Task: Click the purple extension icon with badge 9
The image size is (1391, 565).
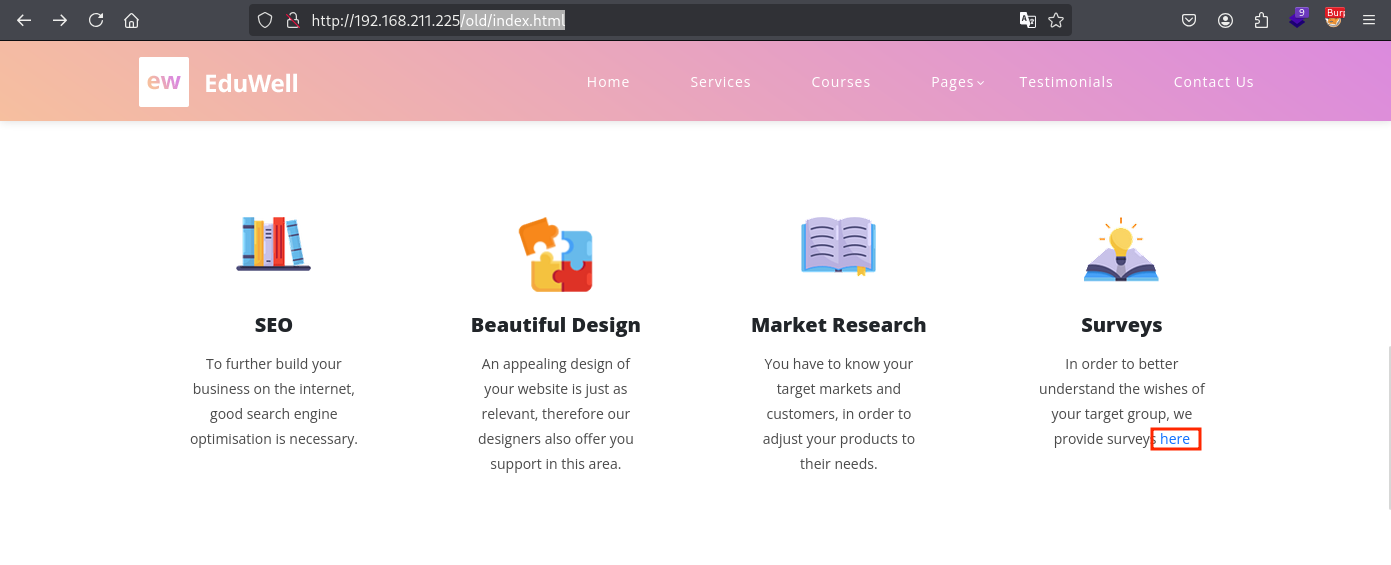Action: (1298, 18)
